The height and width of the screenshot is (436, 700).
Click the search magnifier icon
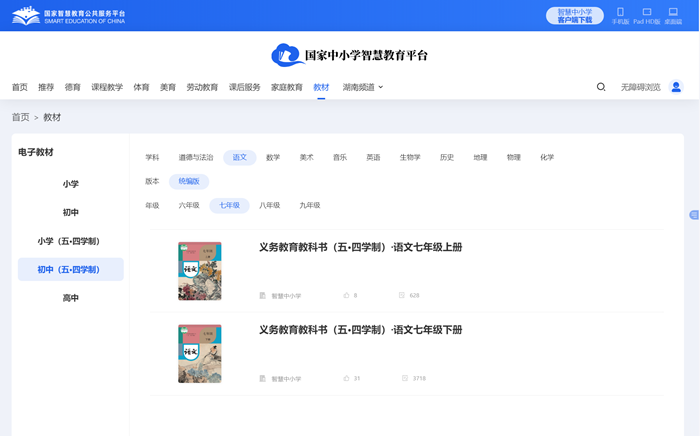pos(601,87)
